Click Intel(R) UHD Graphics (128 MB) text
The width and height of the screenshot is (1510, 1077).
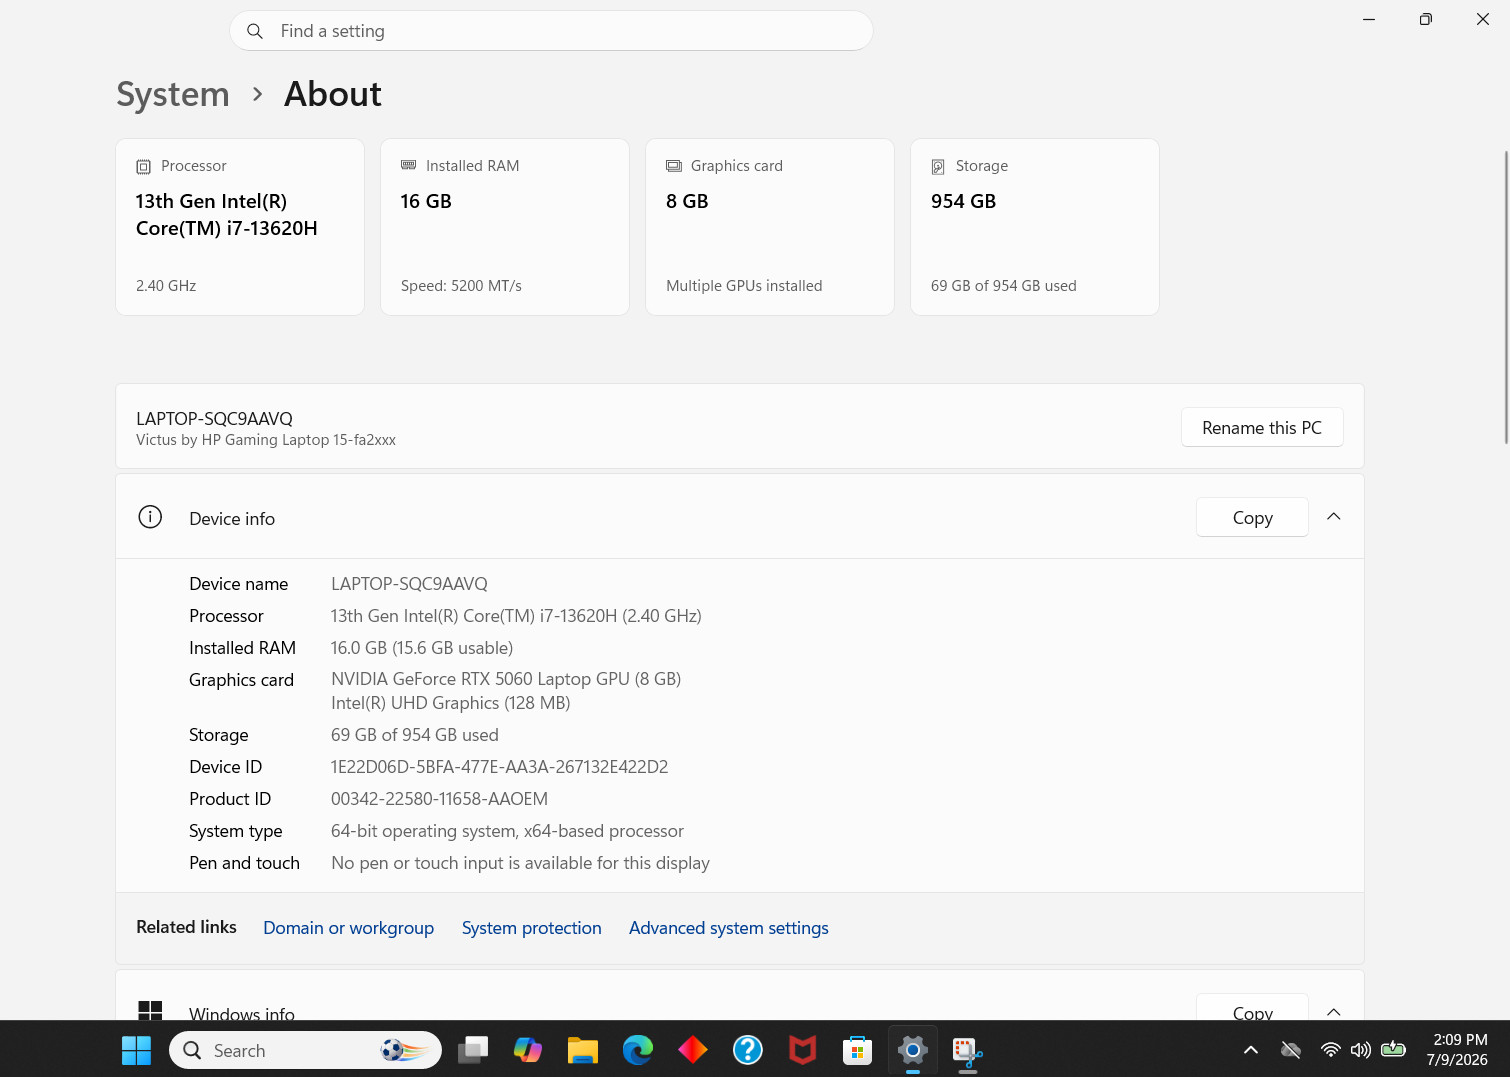tap(451, 703)
